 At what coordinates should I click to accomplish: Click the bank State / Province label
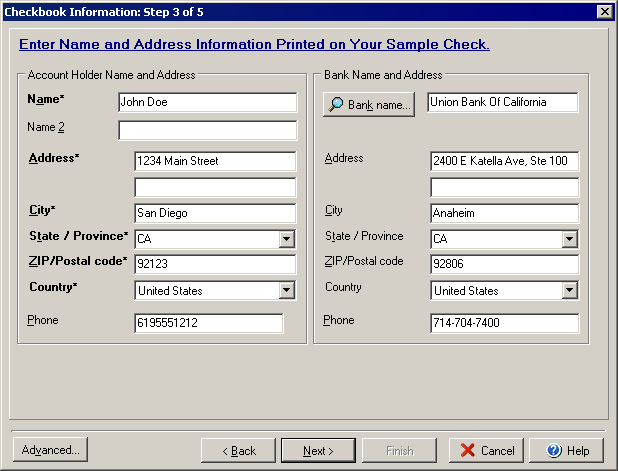point(364,236)
